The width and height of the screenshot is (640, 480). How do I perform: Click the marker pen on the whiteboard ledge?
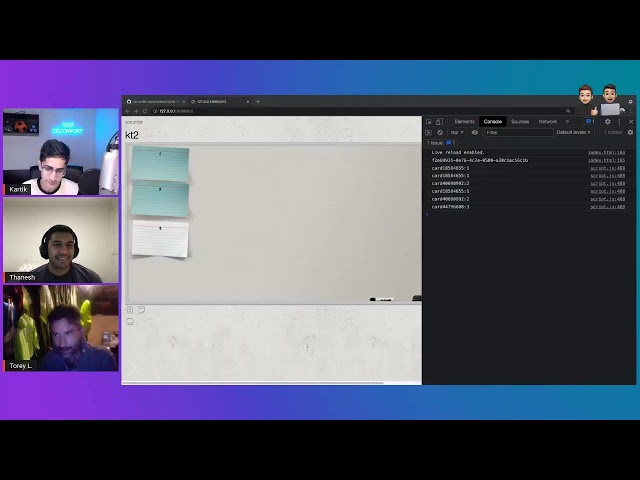(x=382, y=299)
